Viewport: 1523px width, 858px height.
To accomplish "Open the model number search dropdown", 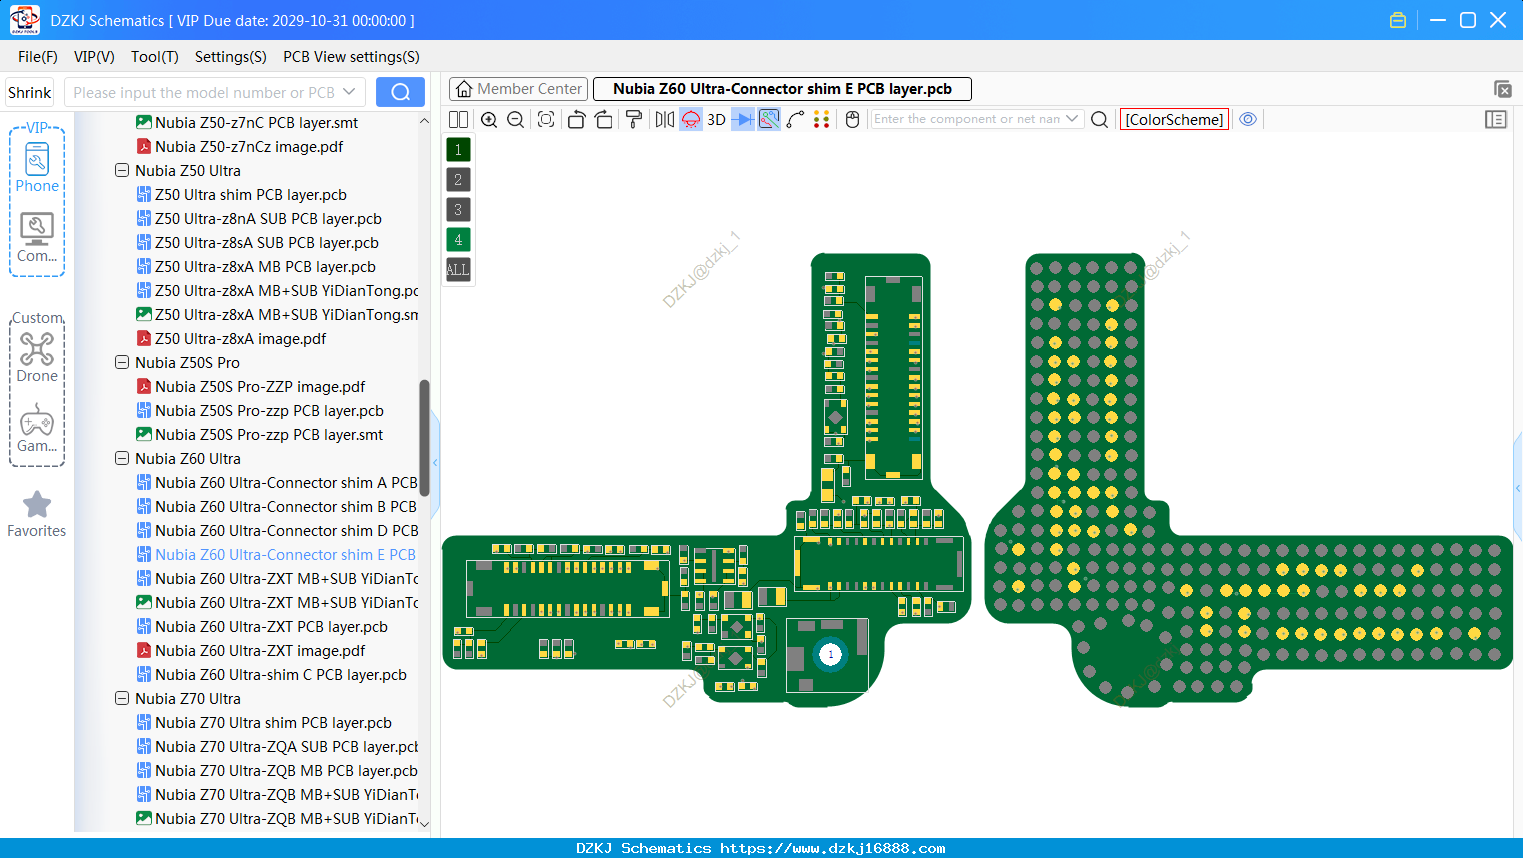I will pyautogui.click(x=349, y=92).
